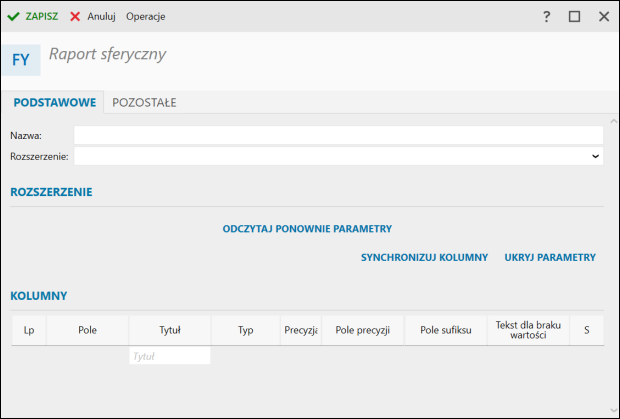Click the Raport sferyczny title text
The image size is (620, 419).
[108, 54]
